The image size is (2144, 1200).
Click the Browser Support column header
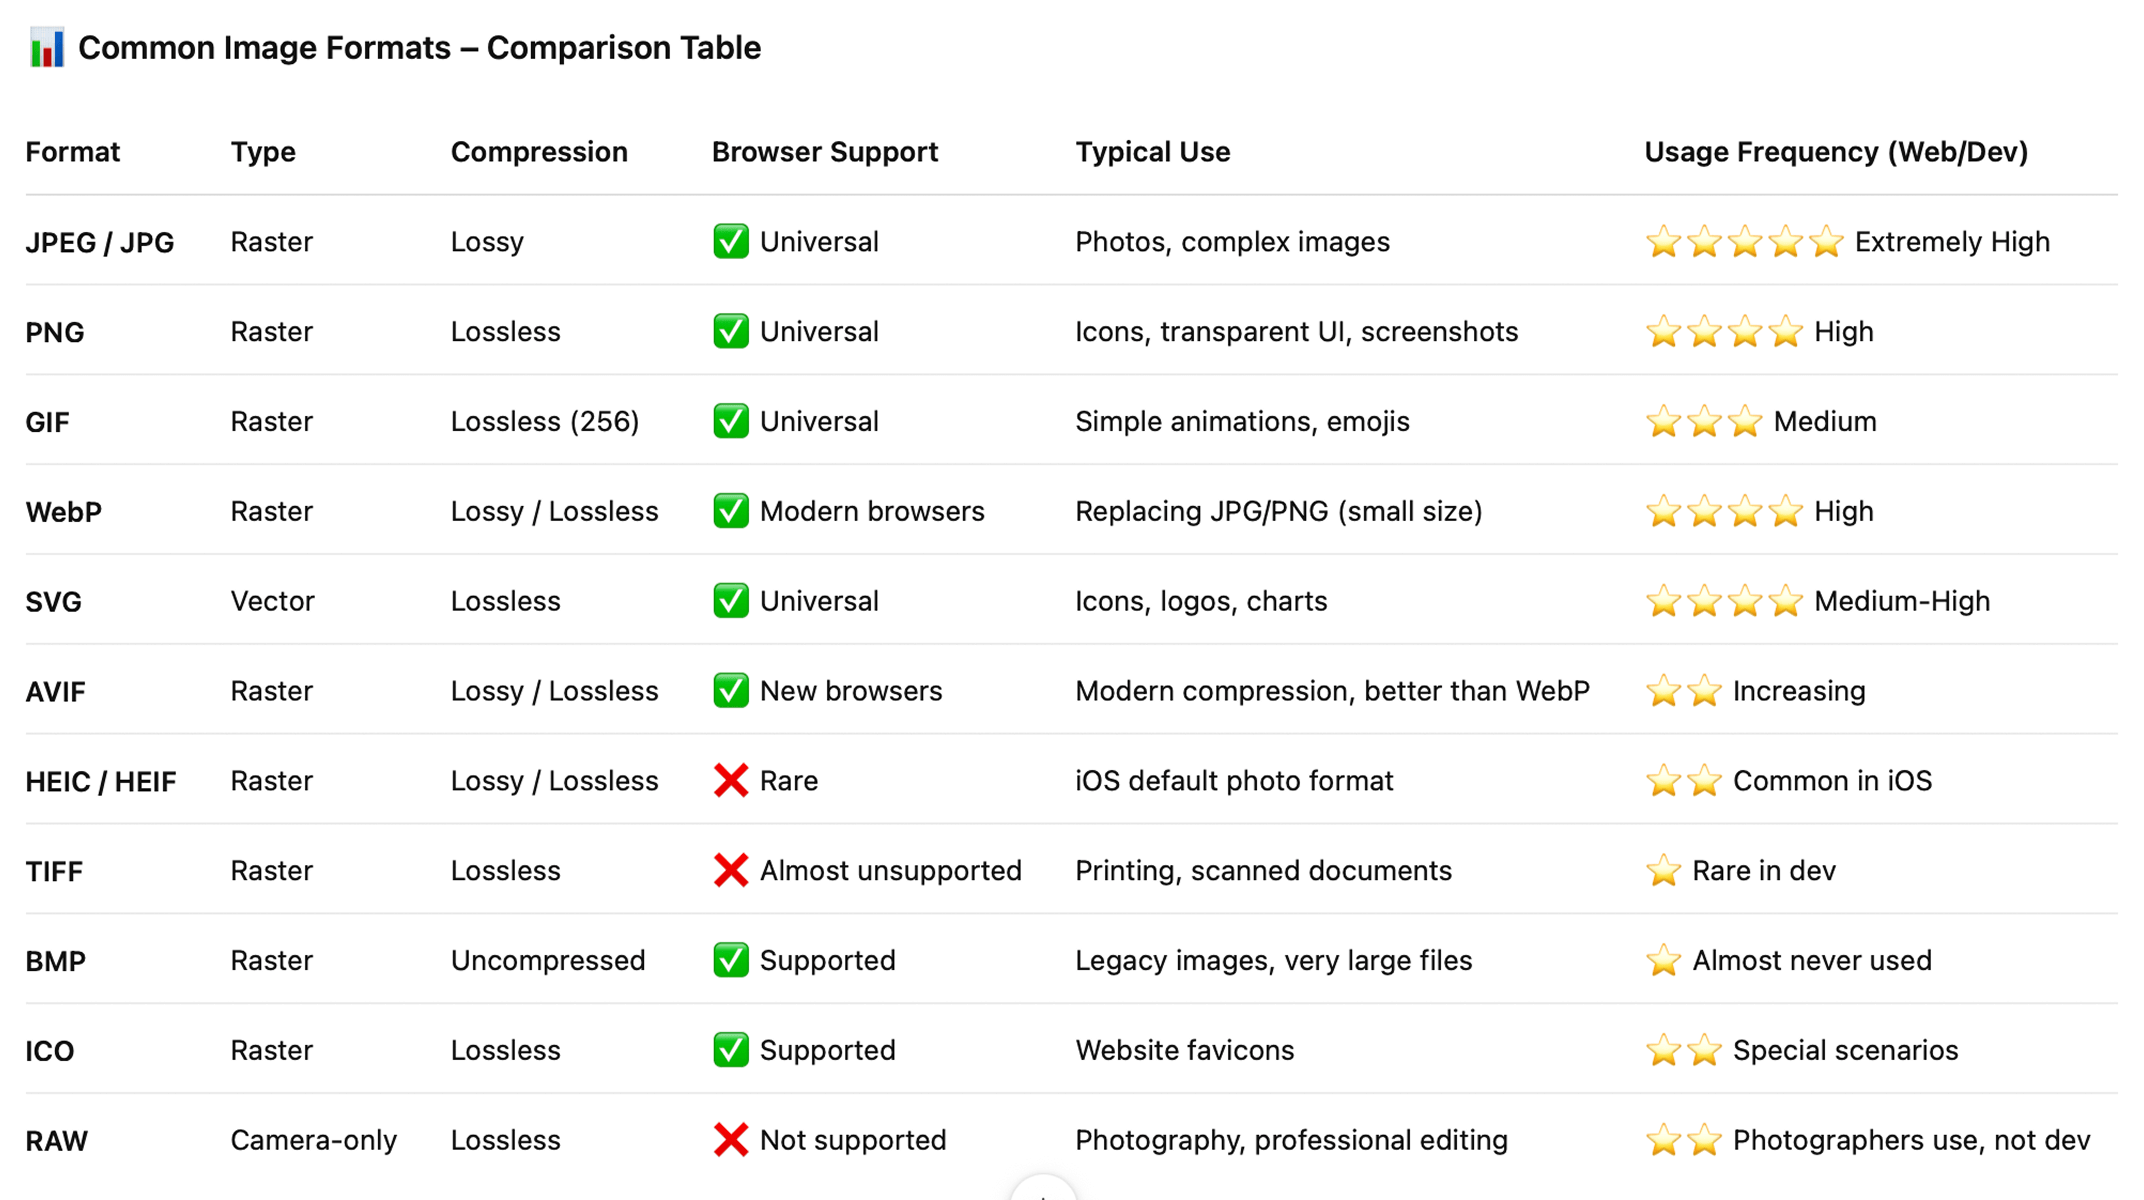coord(824,152)
